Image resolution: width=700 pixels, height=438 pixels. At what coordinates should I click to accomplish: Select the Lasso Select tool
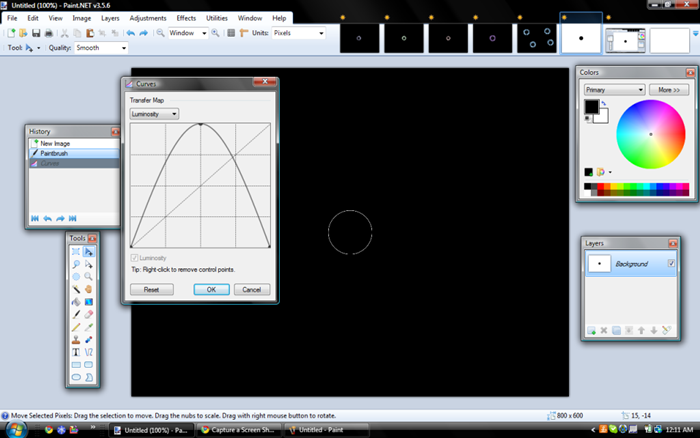pyautogui.click(x=76, y=264)
